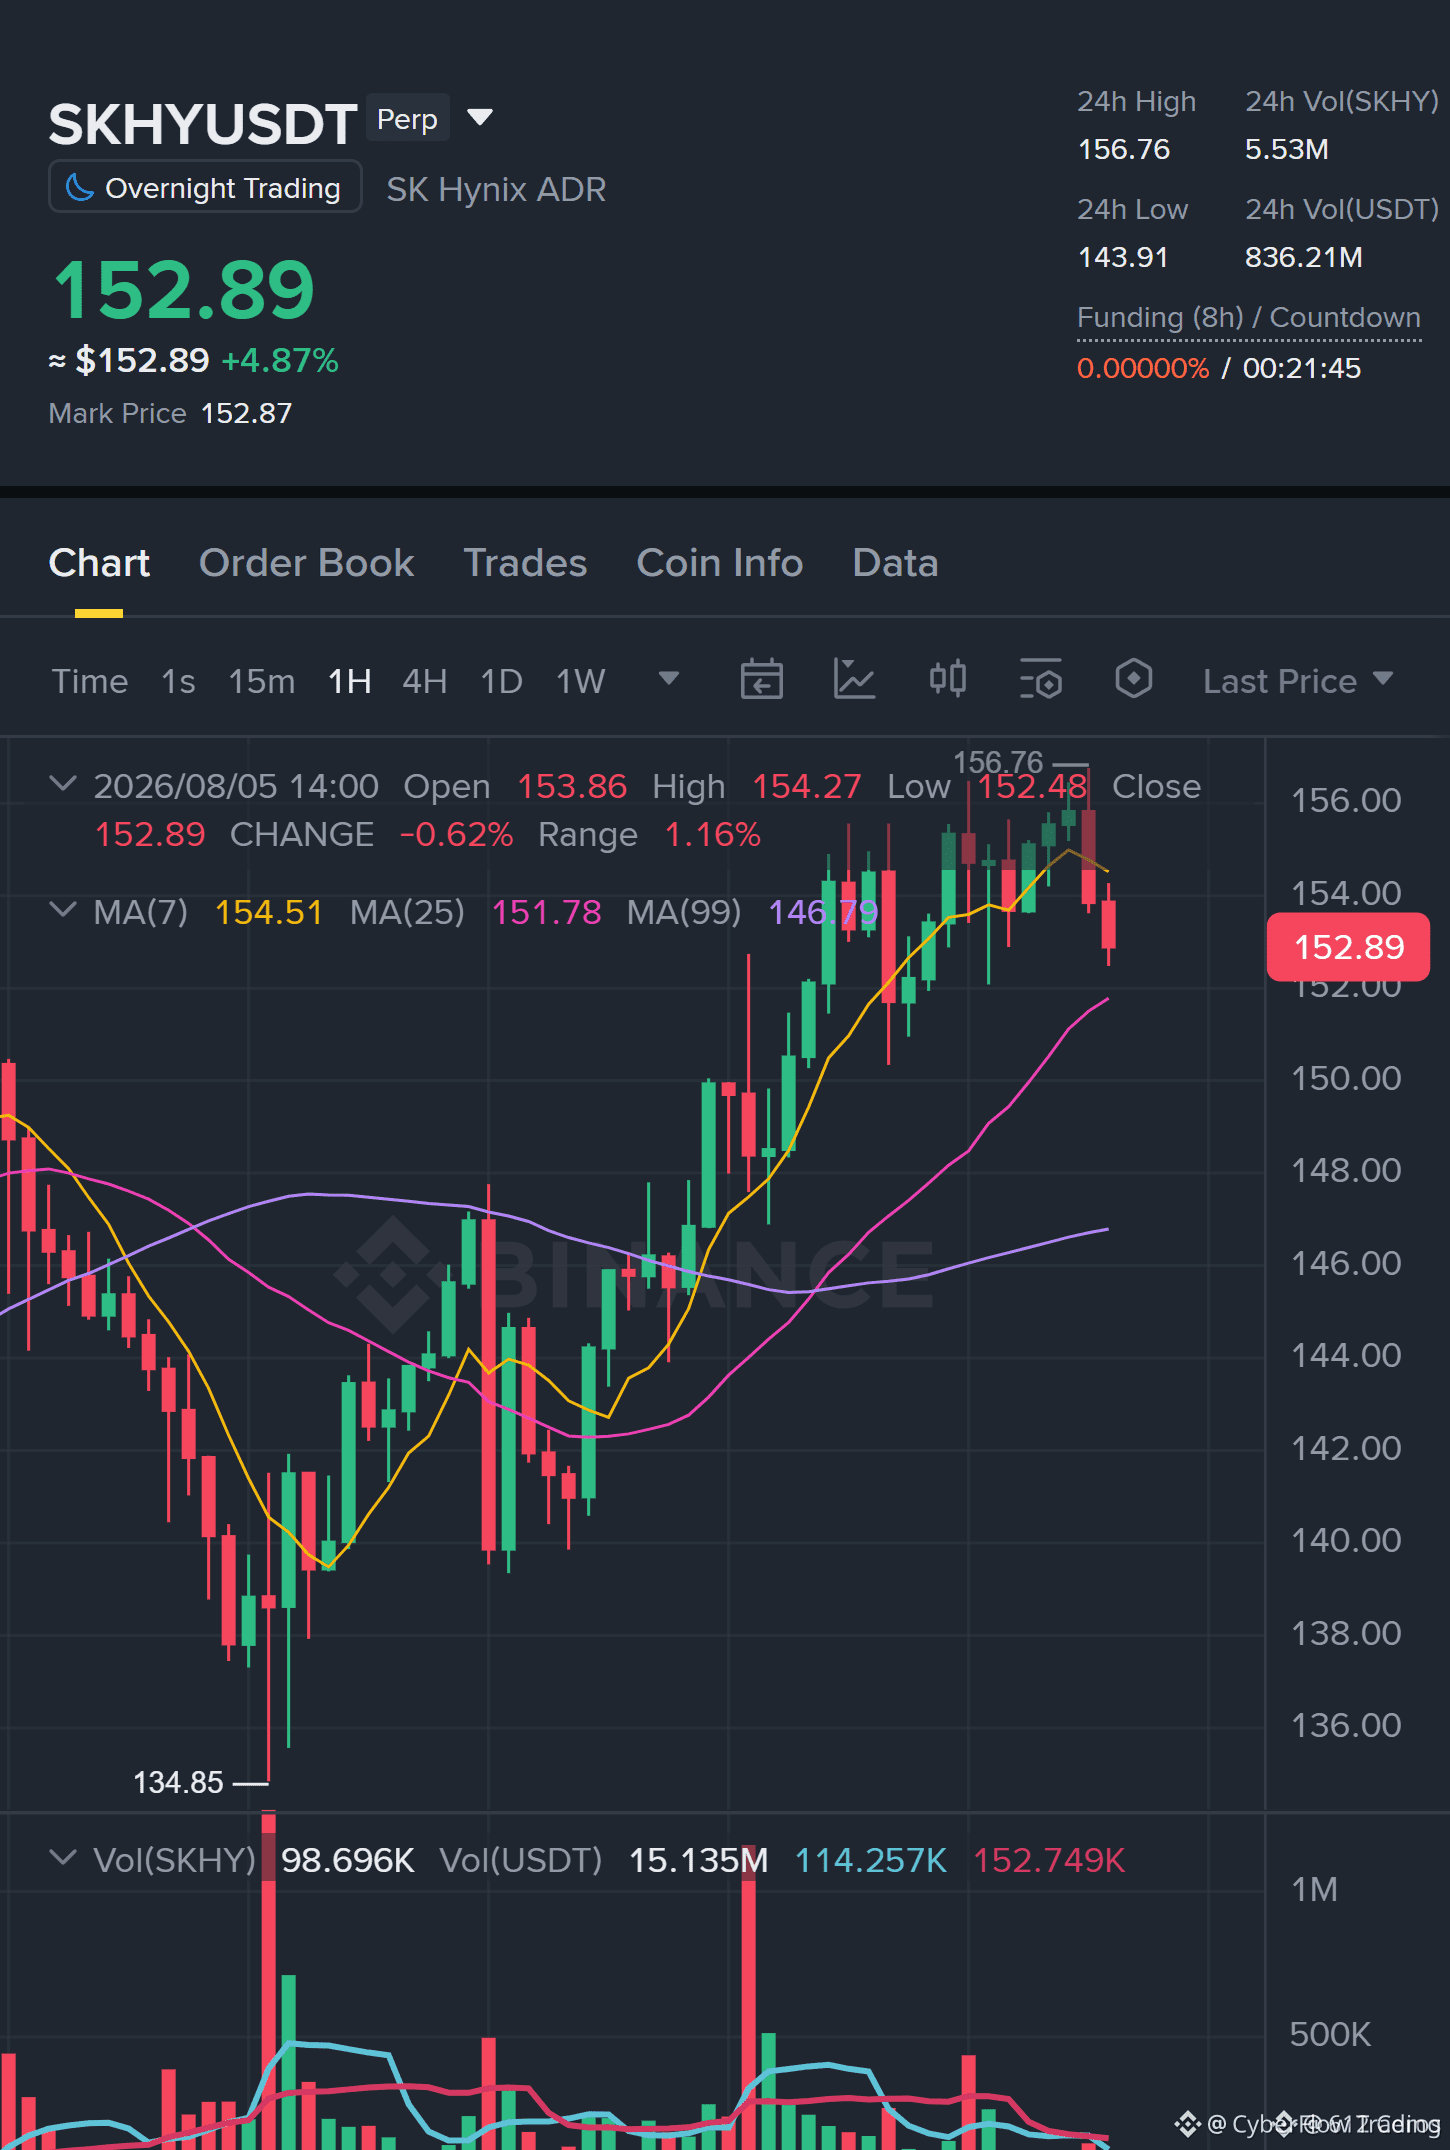The height and width of the screenshot is (2150, 1450).
Task: Click the funding rate 0.00000%
Action: [x=1143, y=368]
